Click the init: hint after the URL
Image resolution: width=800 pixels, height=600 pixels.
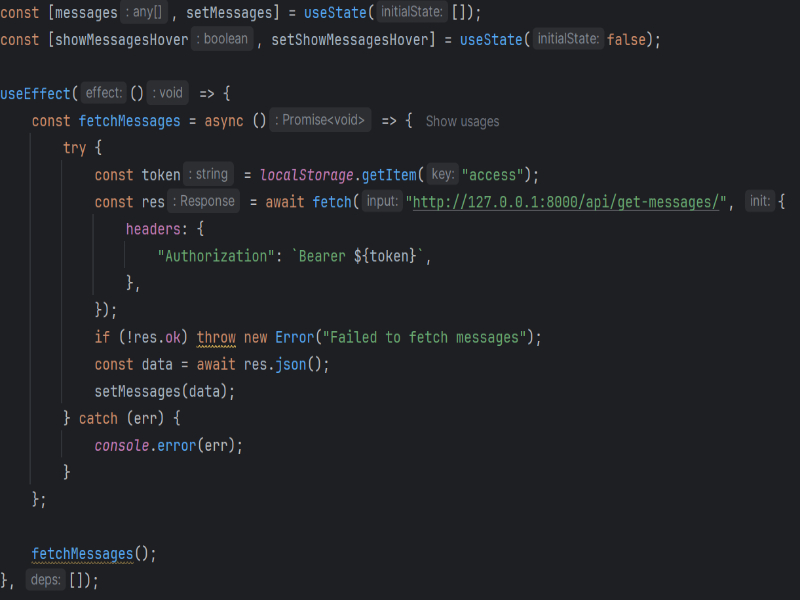[760, 202]
